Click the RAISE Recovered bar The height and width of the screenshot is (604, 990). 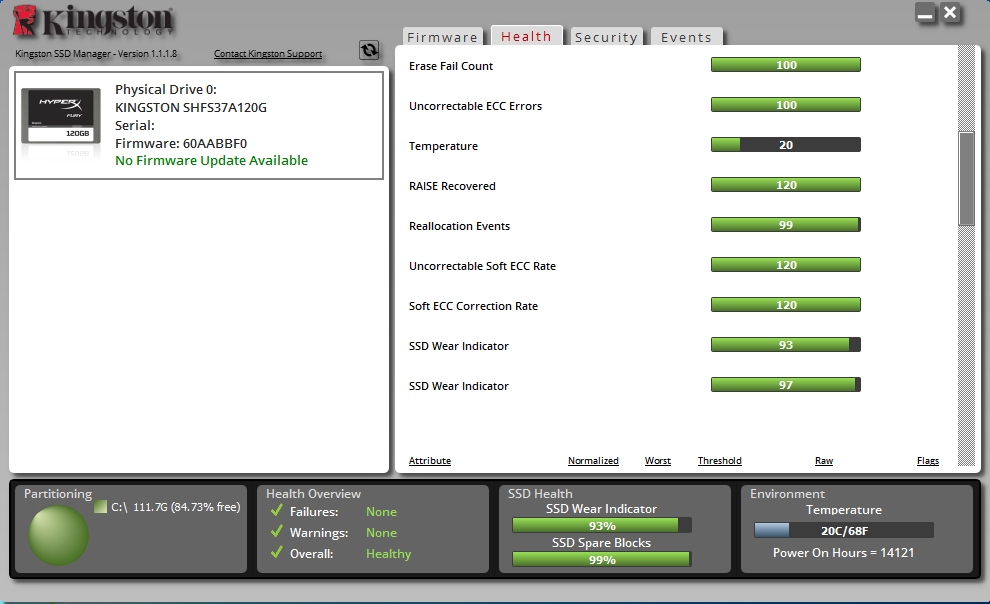785,185
